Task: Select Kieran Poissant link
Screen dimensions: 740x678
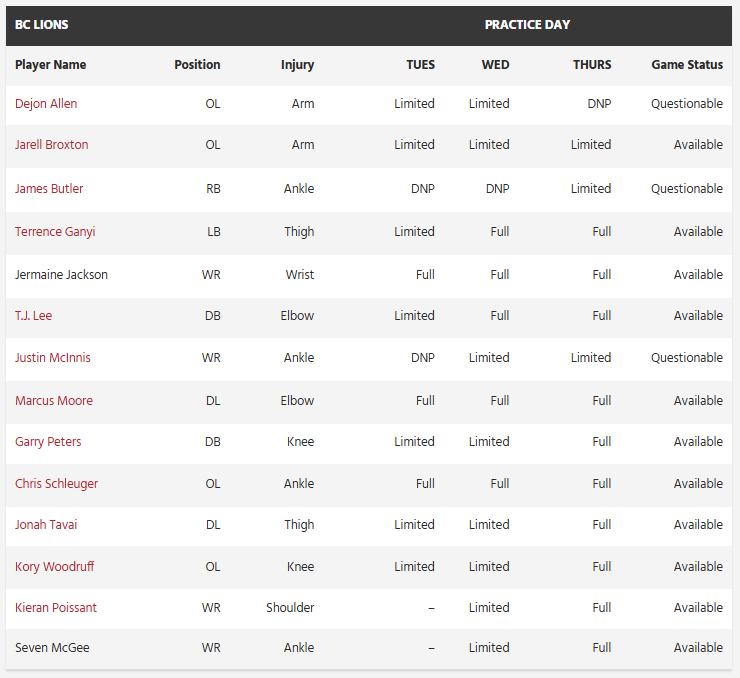Action: pyautogui.click(x=56, y=608)
